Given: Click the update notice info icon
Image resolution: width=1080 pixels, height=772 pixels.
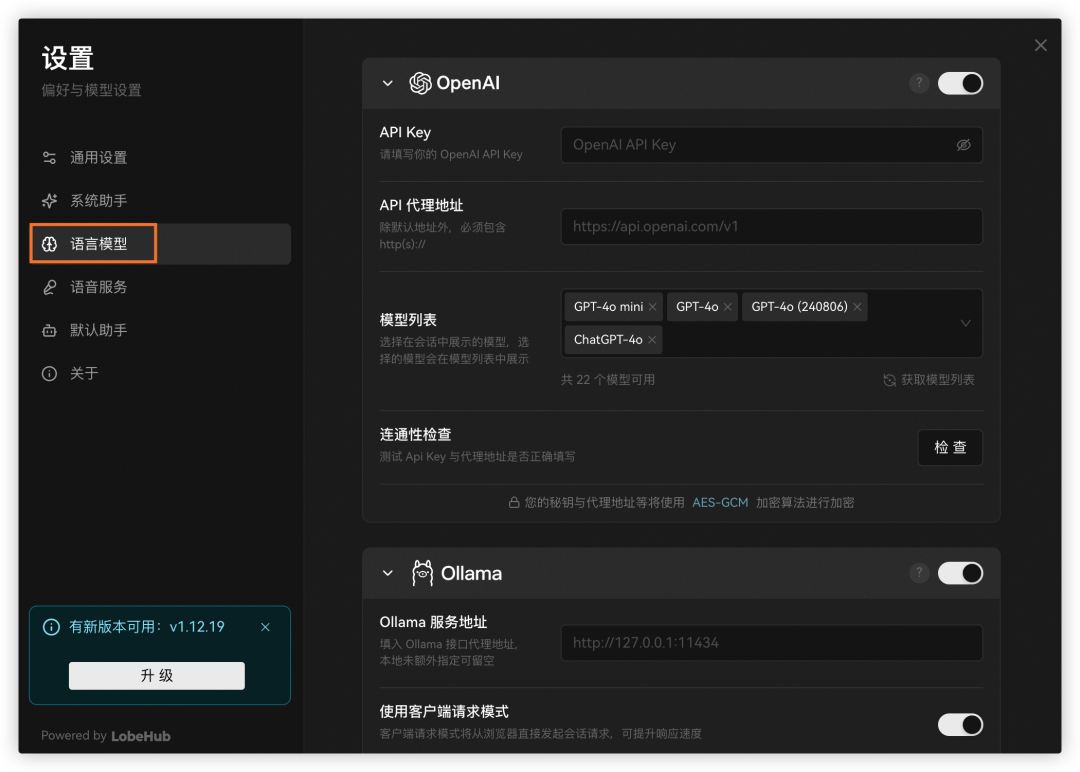Looking at the screenshot, I should point(51,627).
